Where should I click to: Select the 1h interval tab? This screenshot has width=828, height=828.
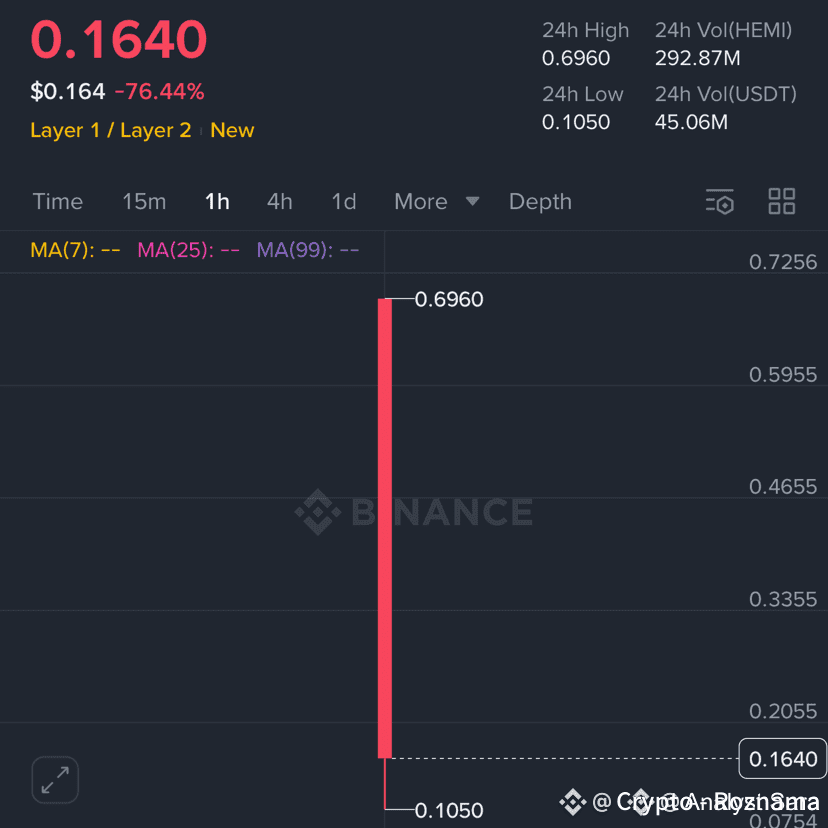[217, 201]
